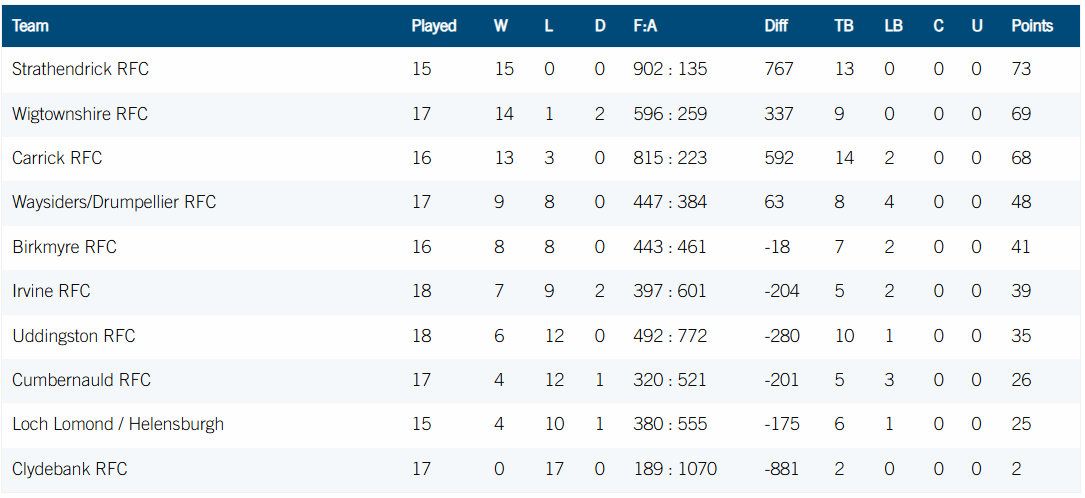Image resolution: width=1085 pixels, height=498 pixels.
Task: Click Strathendrick's 73 points value
Action: 1021,69
